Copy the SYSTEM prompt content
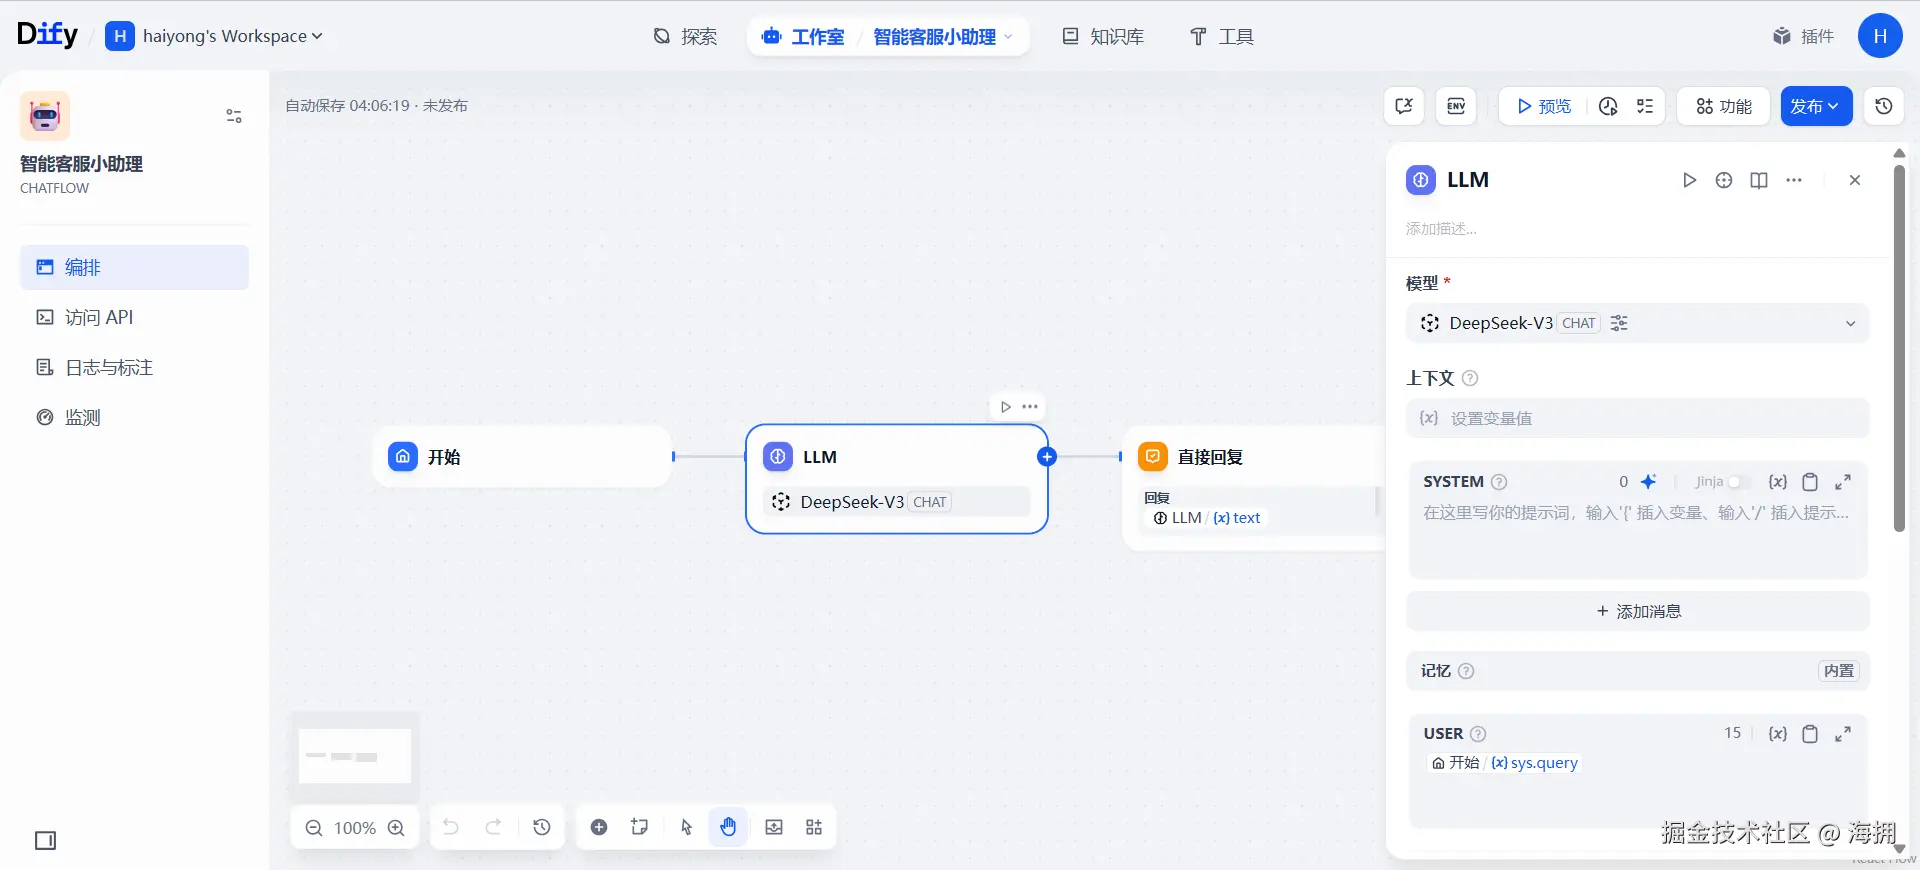The width and height of the screenshot is (1920, 870). pyautogui.click(x=1810, y=482)
